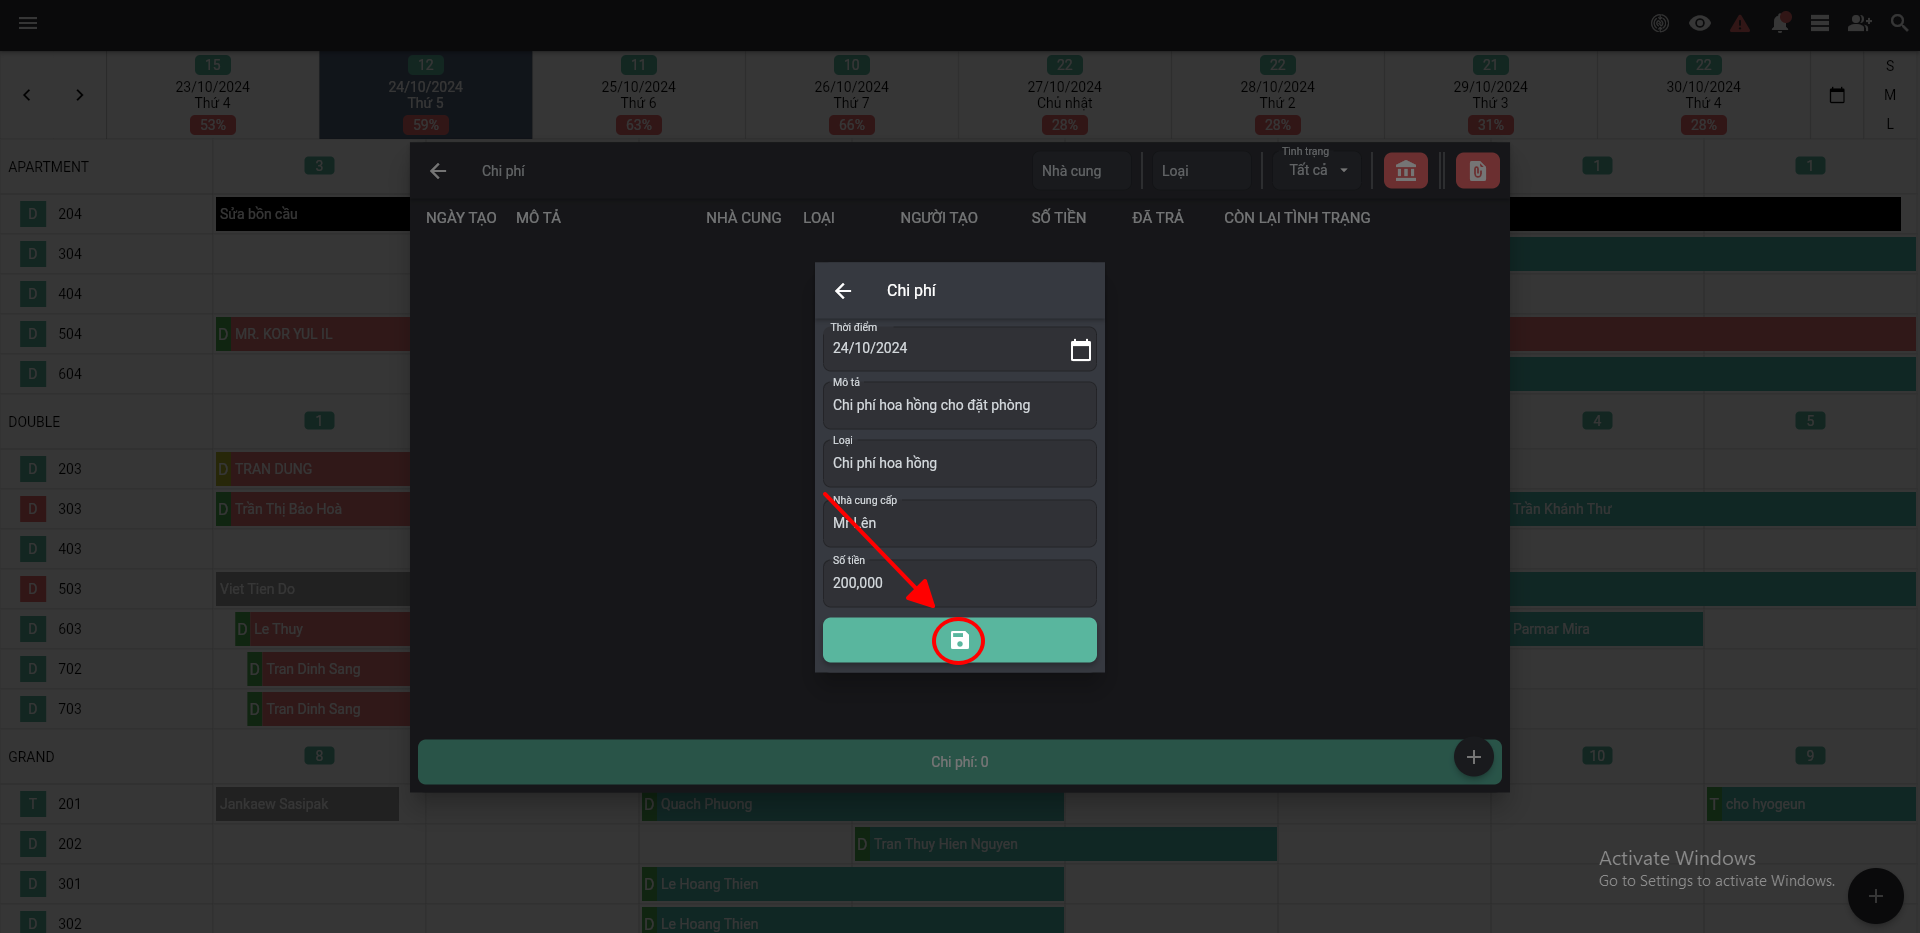Click the add guest person icon
Screen dimensions: 1920x933
(1860, 23)
